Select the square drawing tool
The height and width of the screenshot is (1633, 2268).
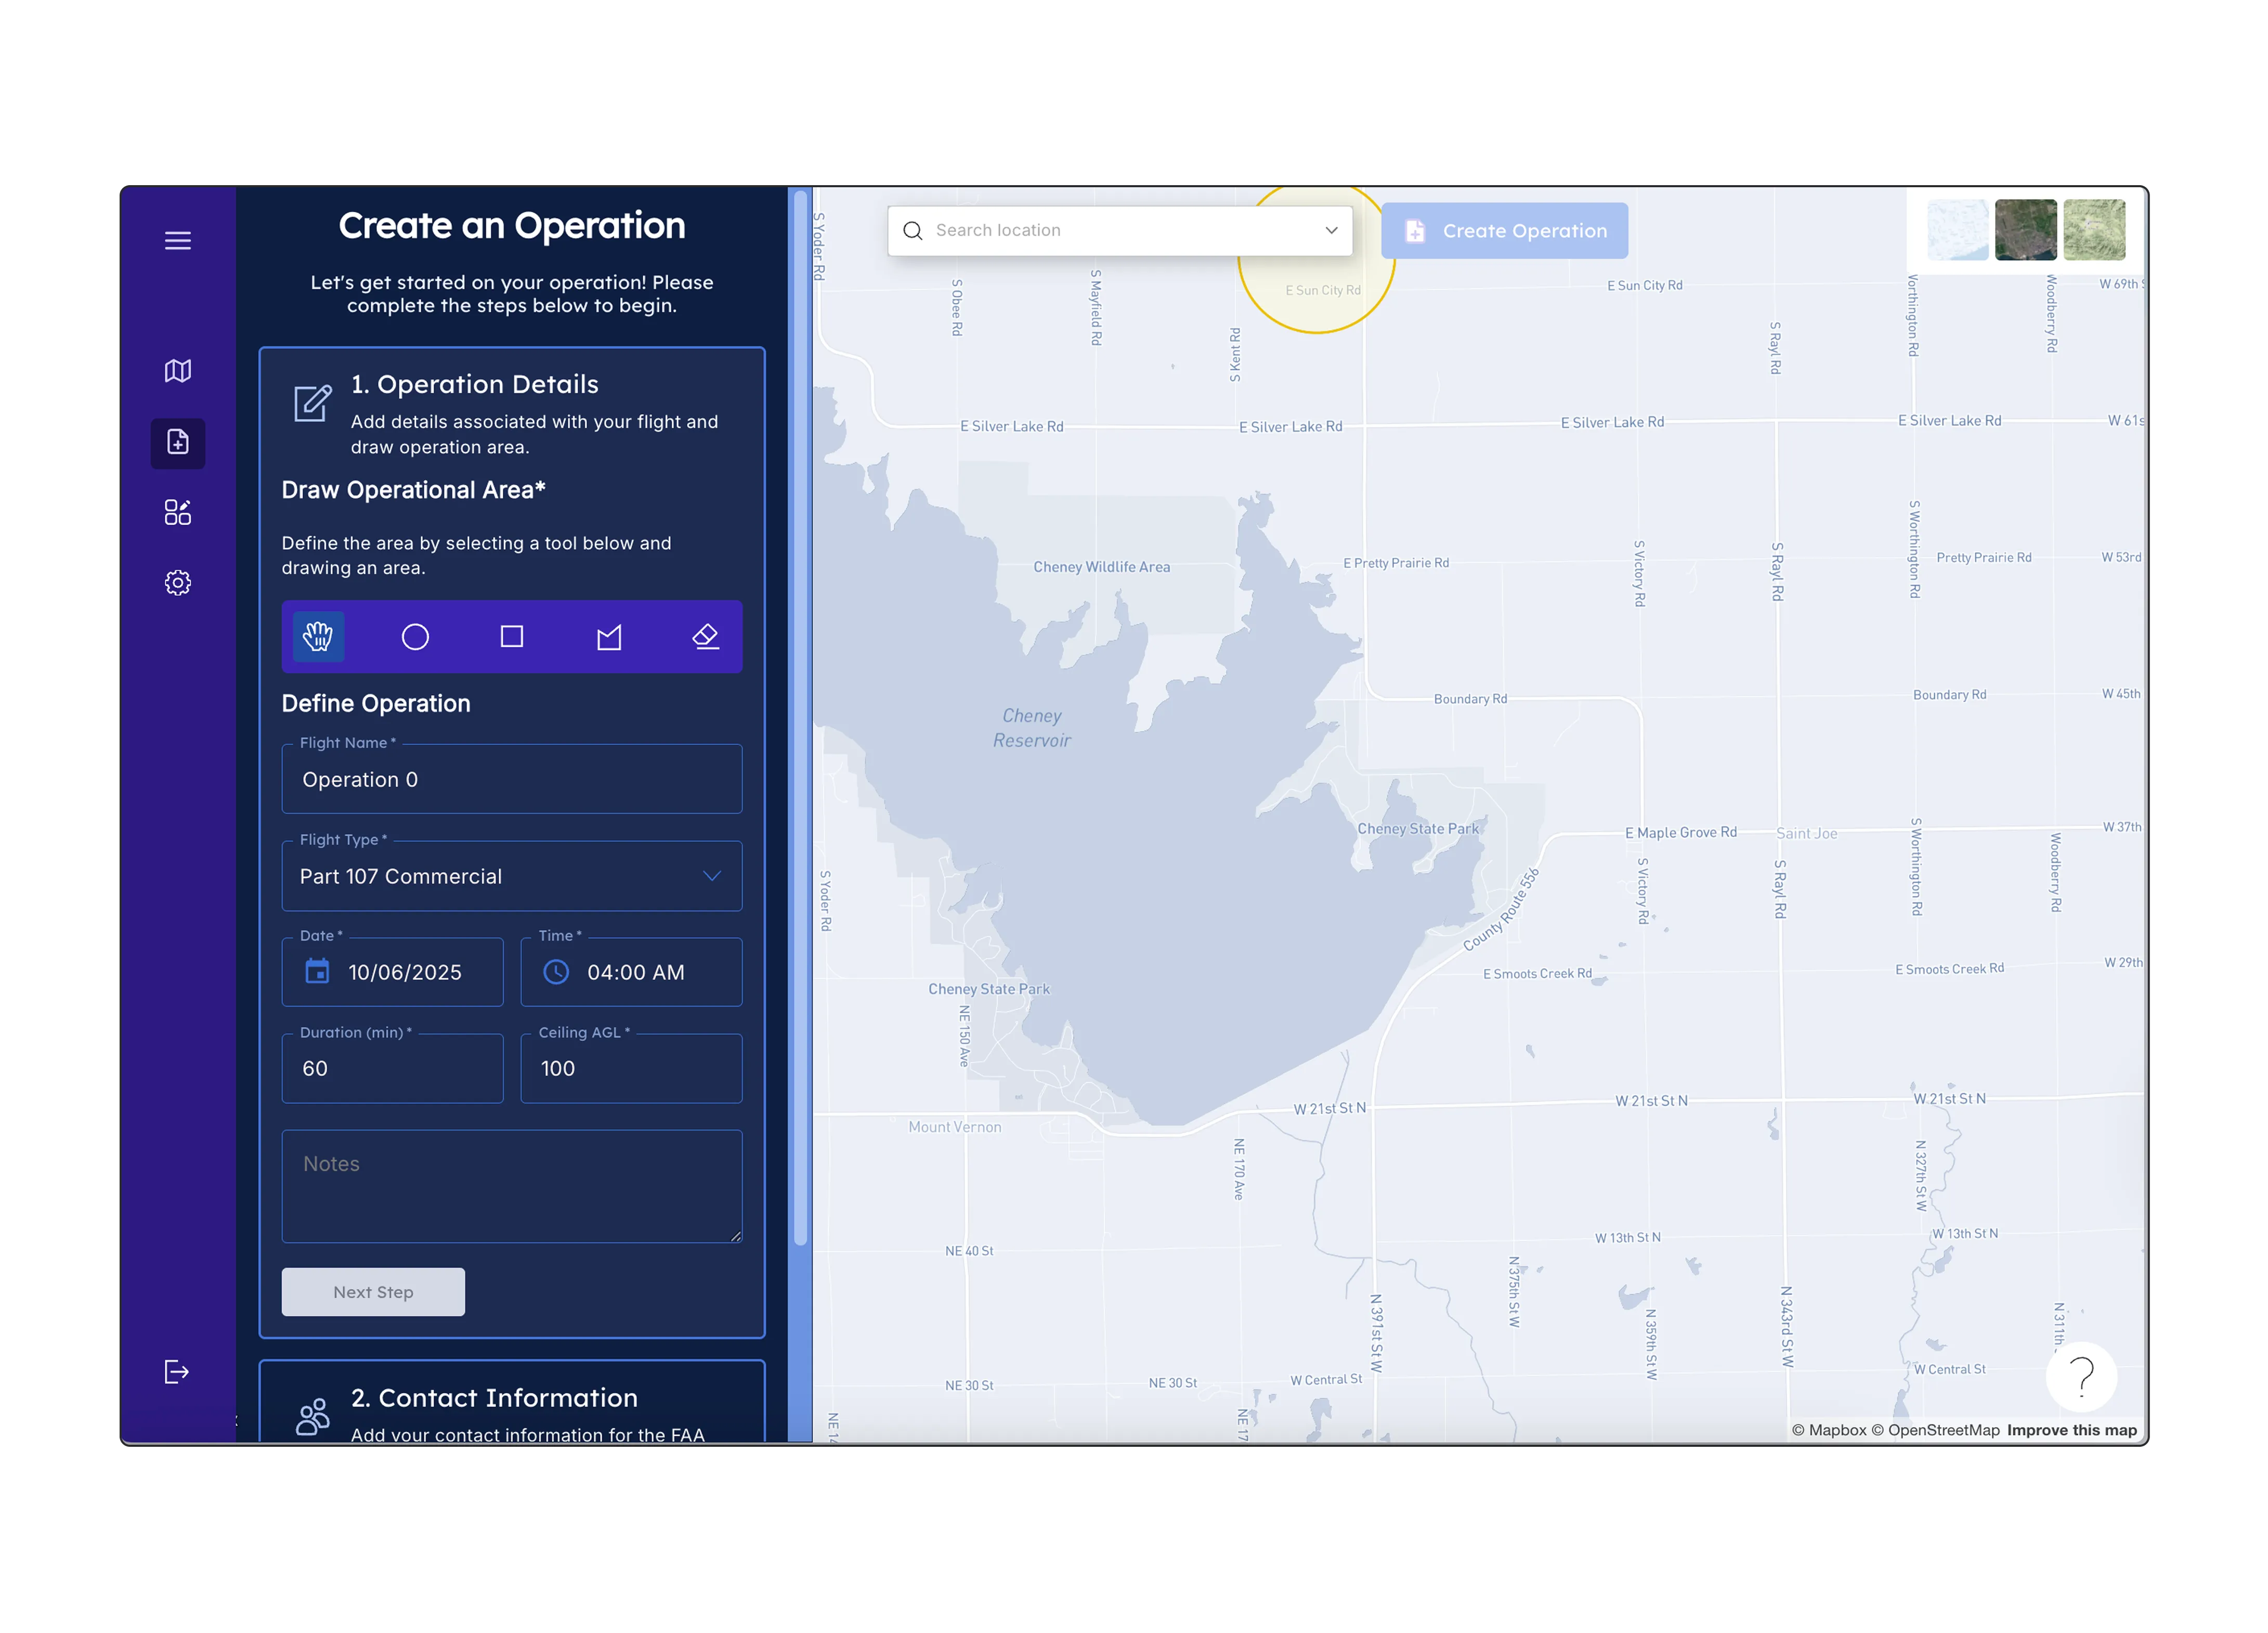tap(511, 636)
